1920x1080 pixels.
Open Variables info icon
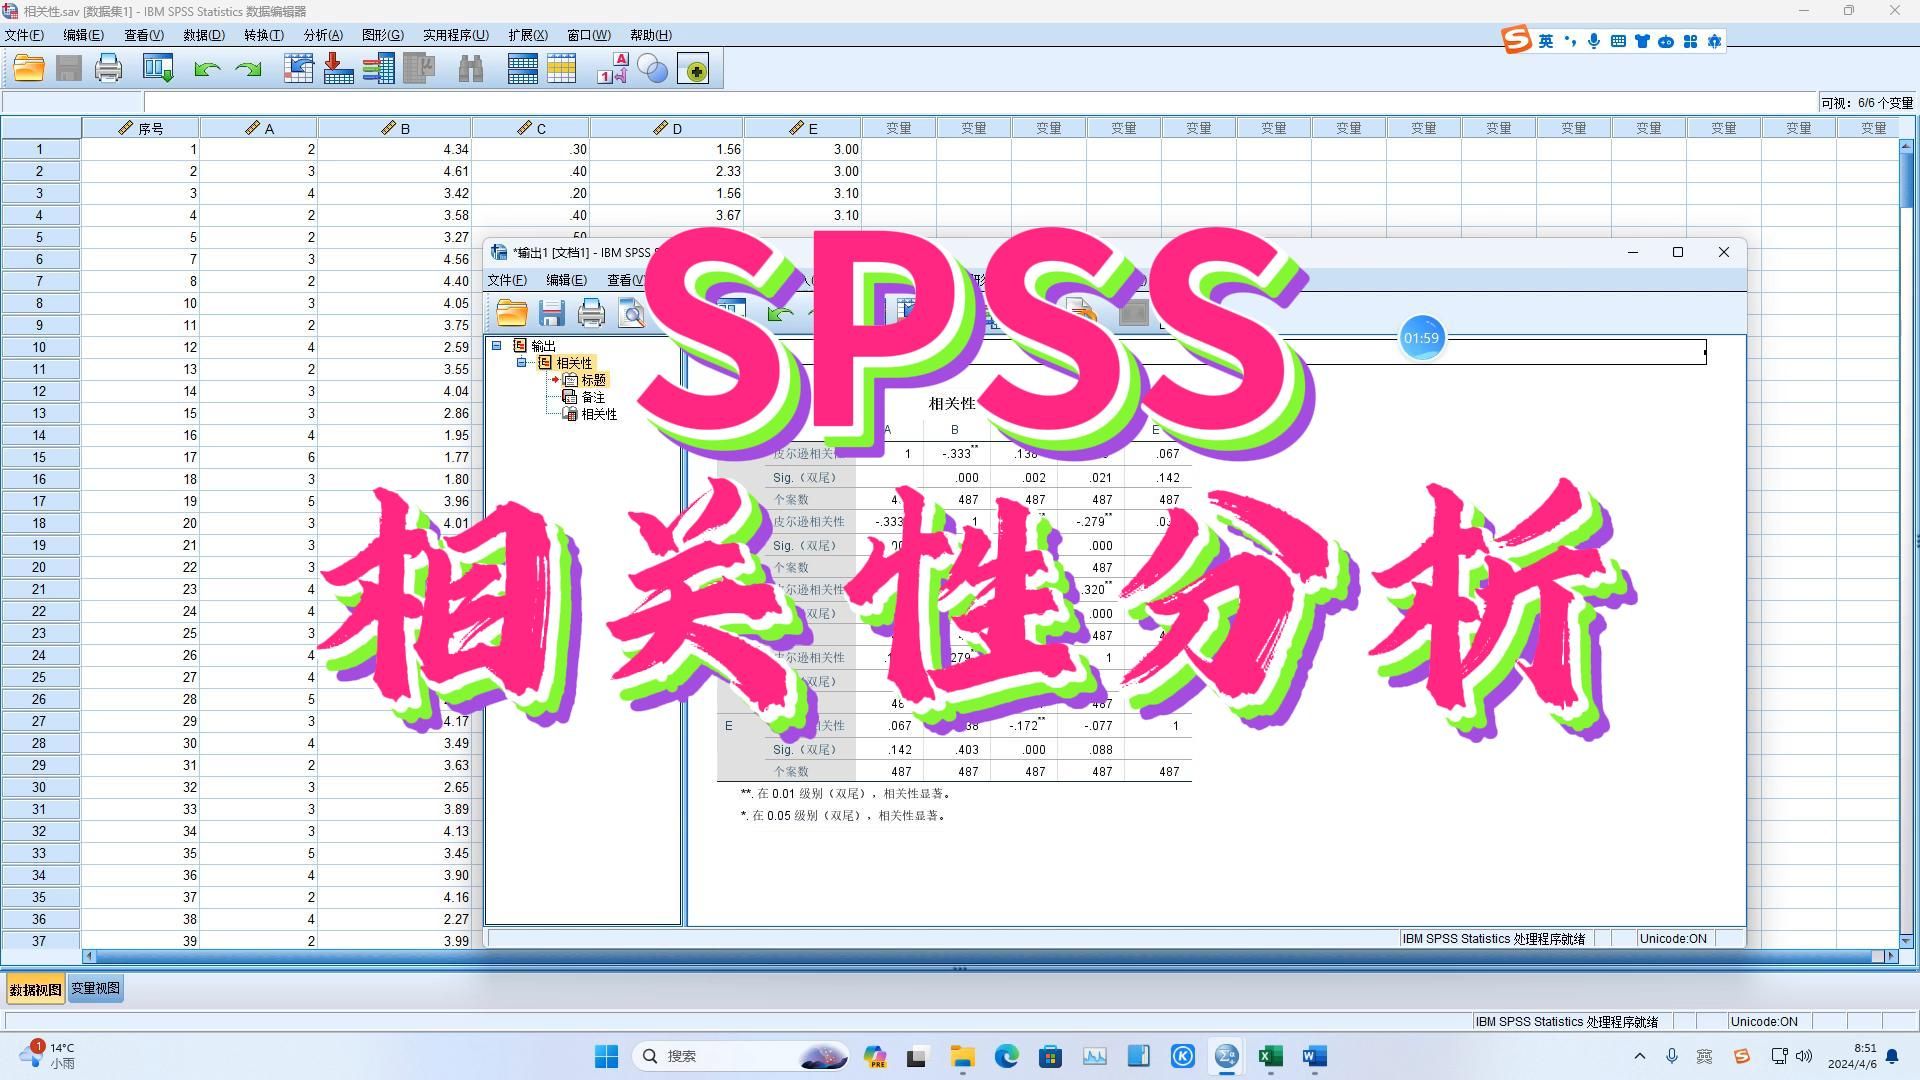(378, 69)
